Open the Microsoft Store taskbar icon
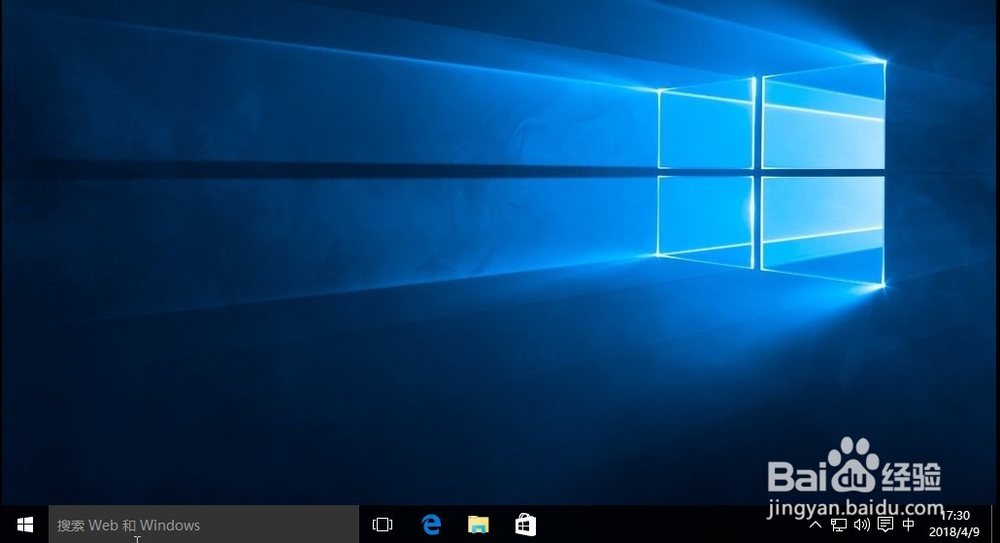The height and width of the screenshot is (543, 1000). coord(526,524)
